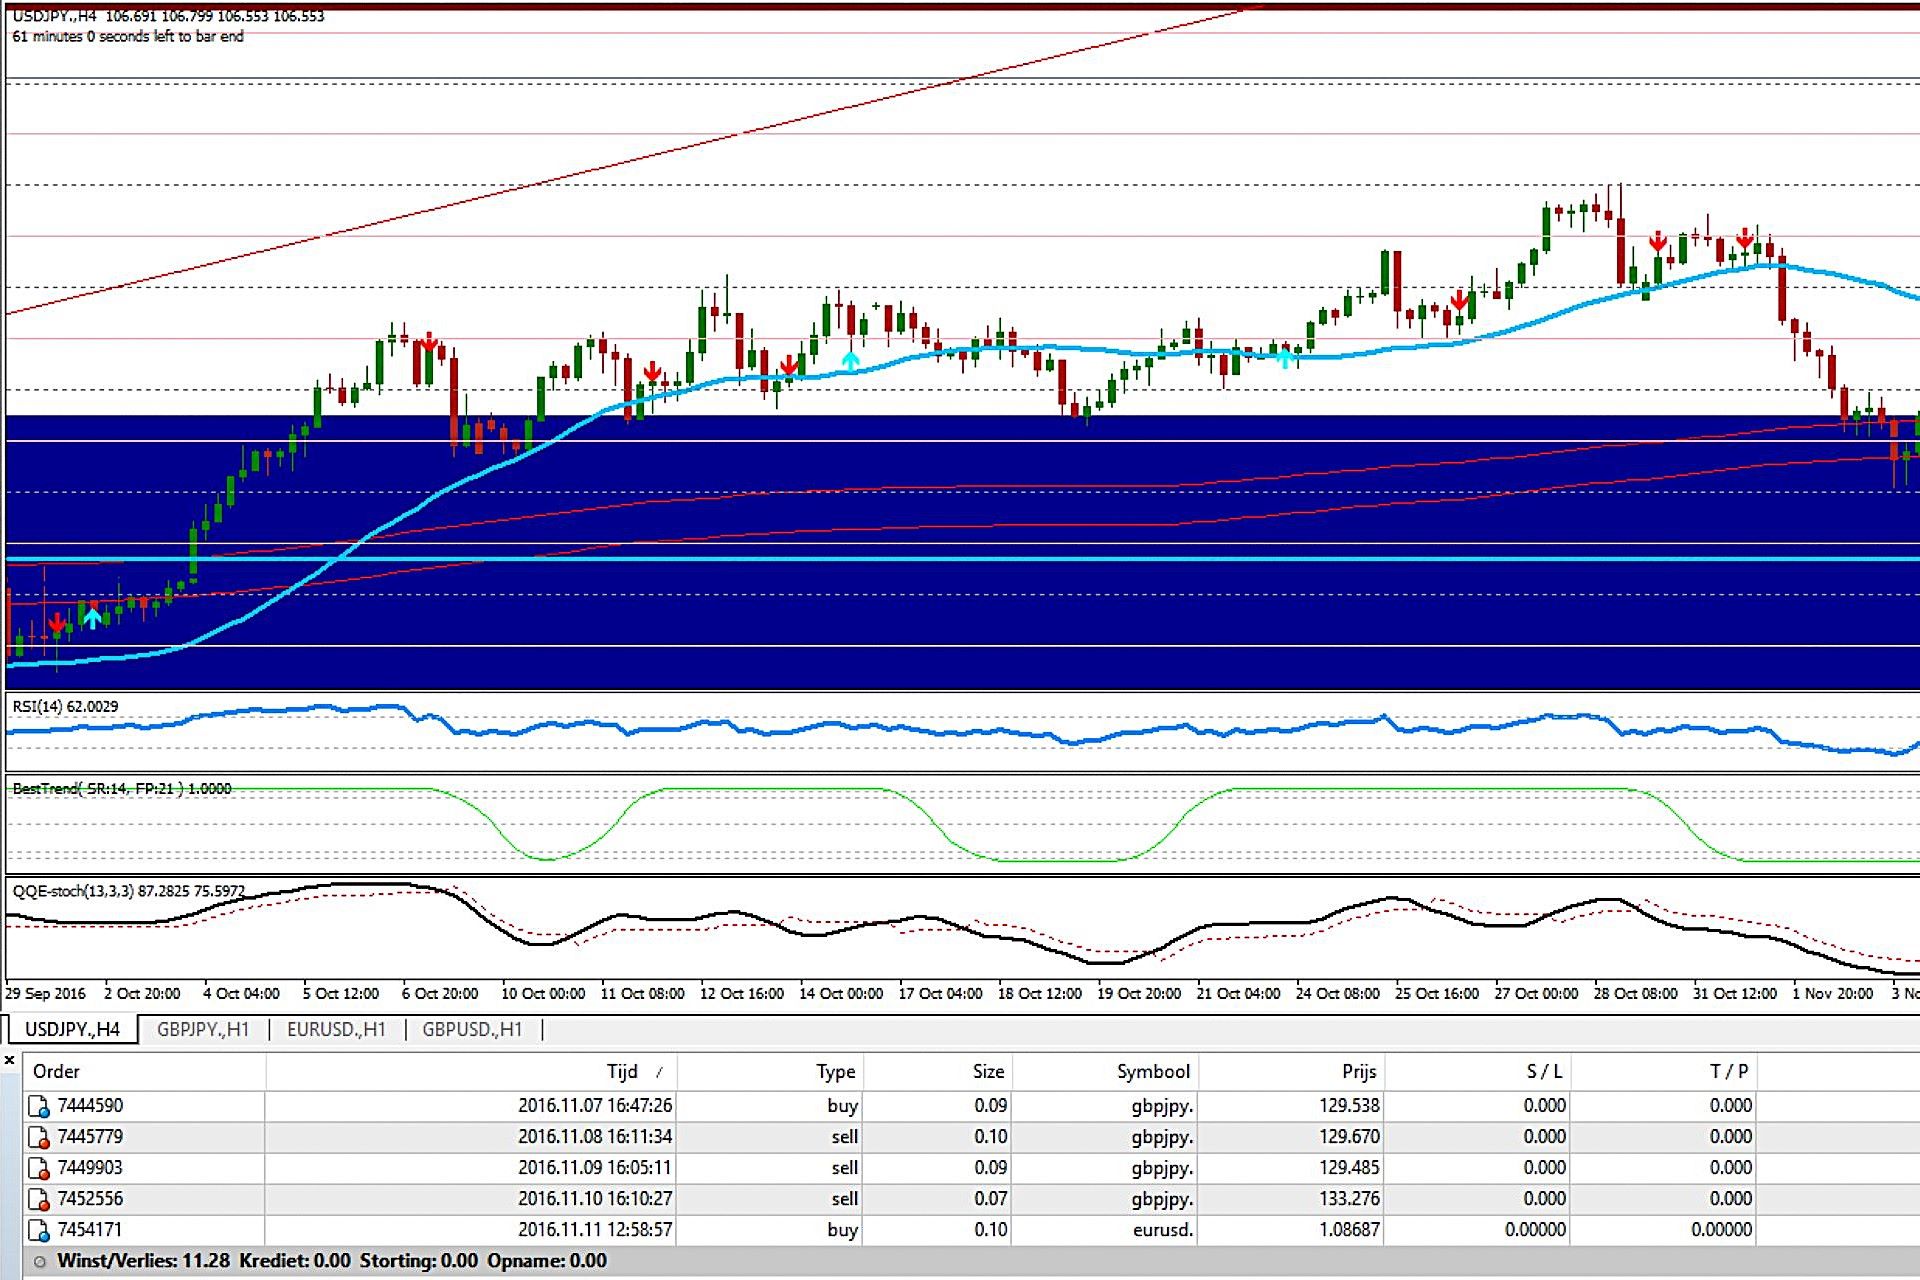Click the Winst/Verlies: 11.28 summary text
The image size is (1920, 1280).
[x=143, y=1261]
